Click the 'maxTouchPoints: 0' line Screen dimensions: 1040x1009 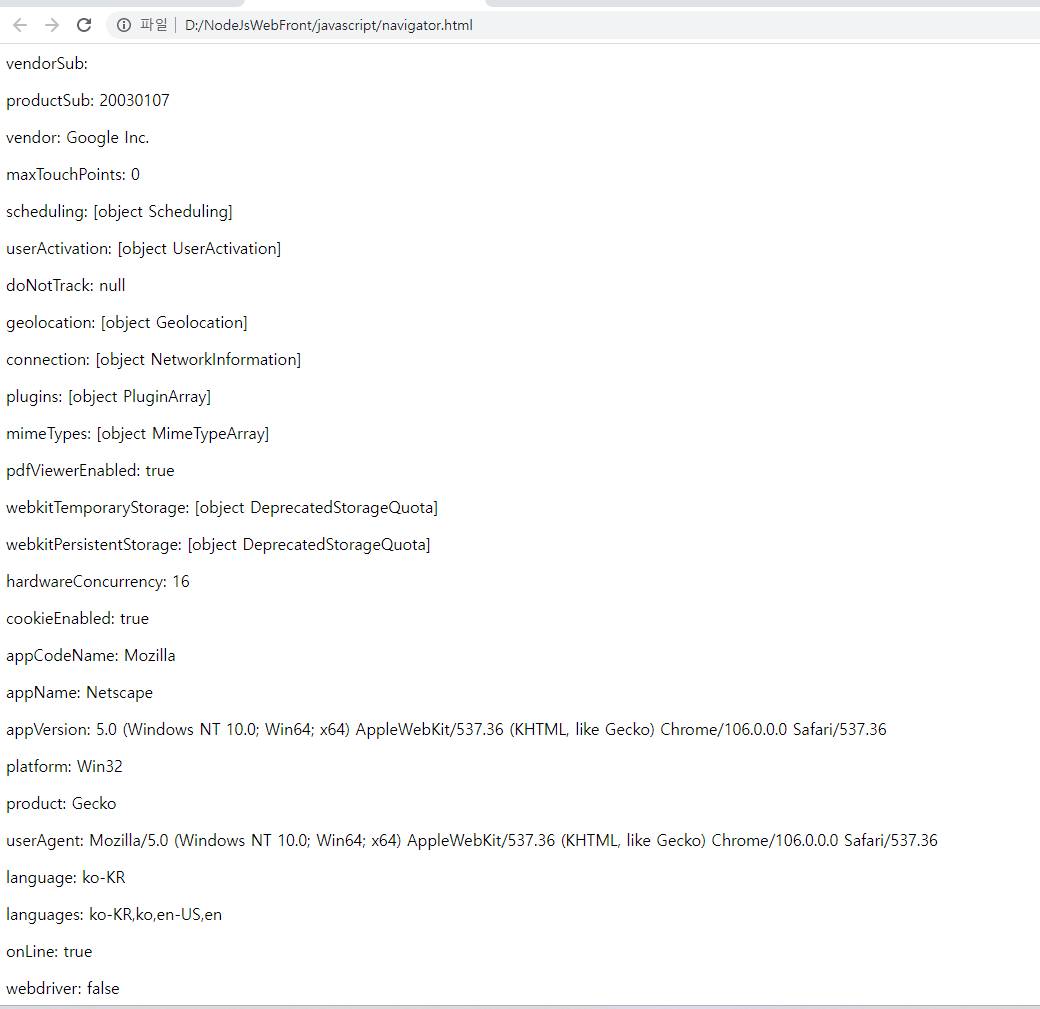point(73,174)
